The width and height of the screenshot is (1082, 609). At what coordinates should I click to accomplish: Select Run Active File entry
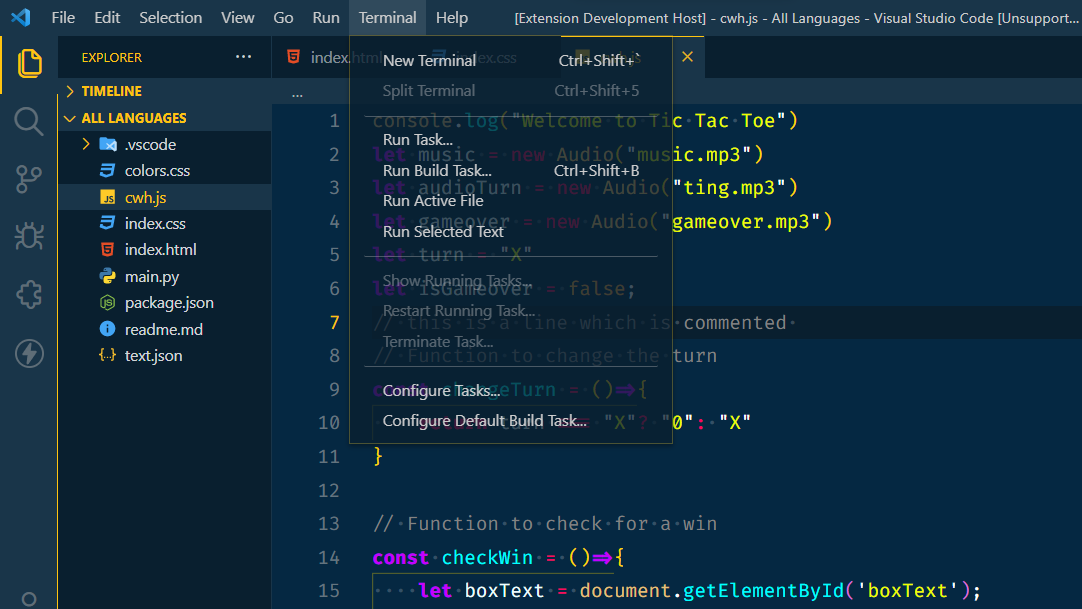click(x=511, y=201)
